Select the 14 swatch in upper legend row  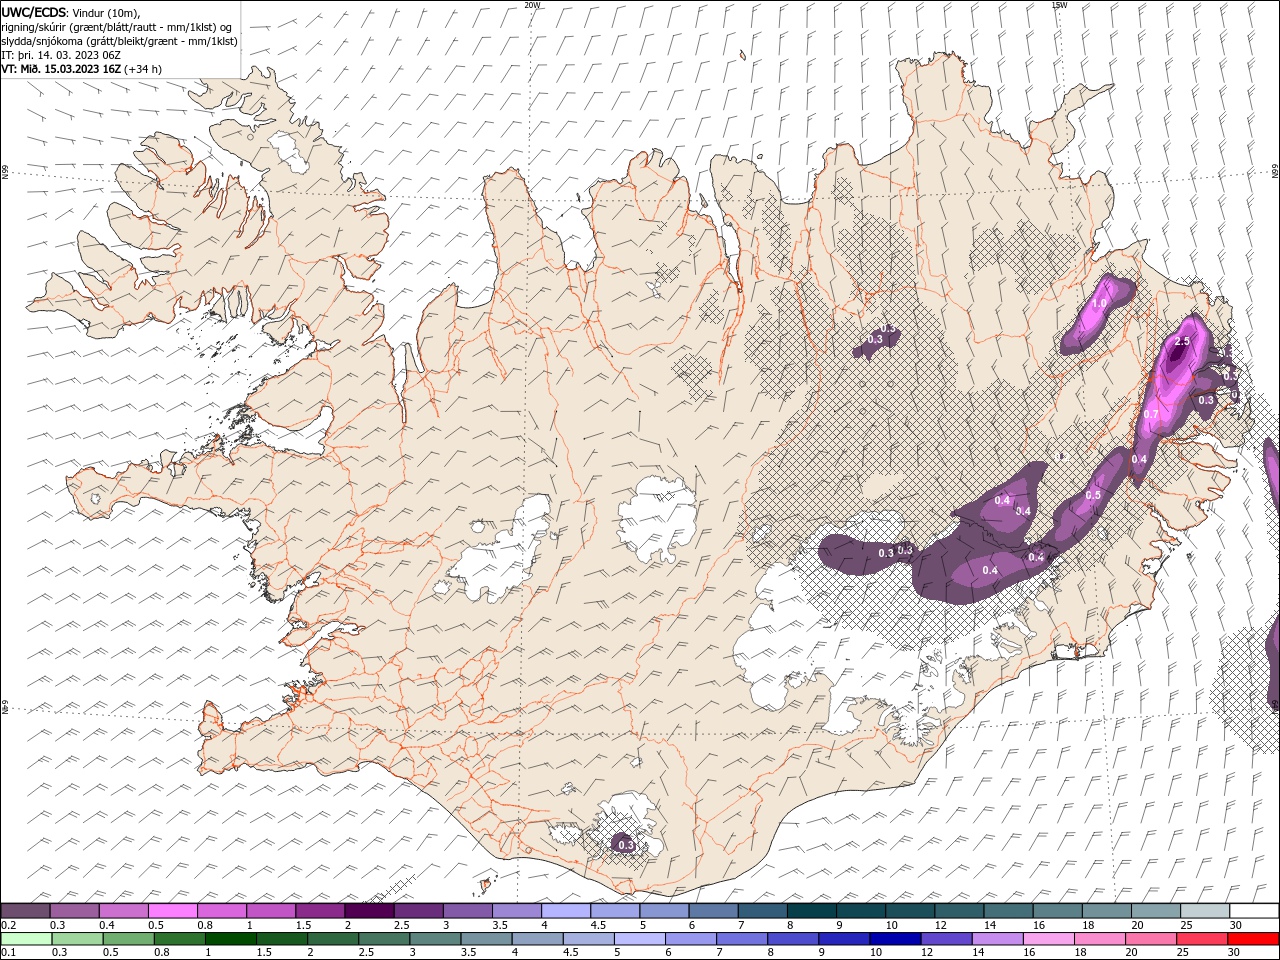[1009, 911]
